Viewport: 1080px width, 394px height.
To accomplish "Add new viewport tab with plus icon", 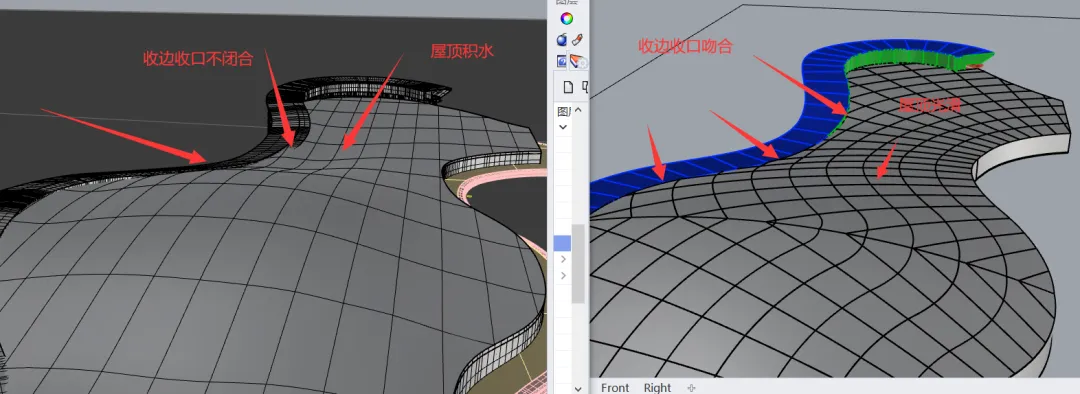I will (692, 388).
